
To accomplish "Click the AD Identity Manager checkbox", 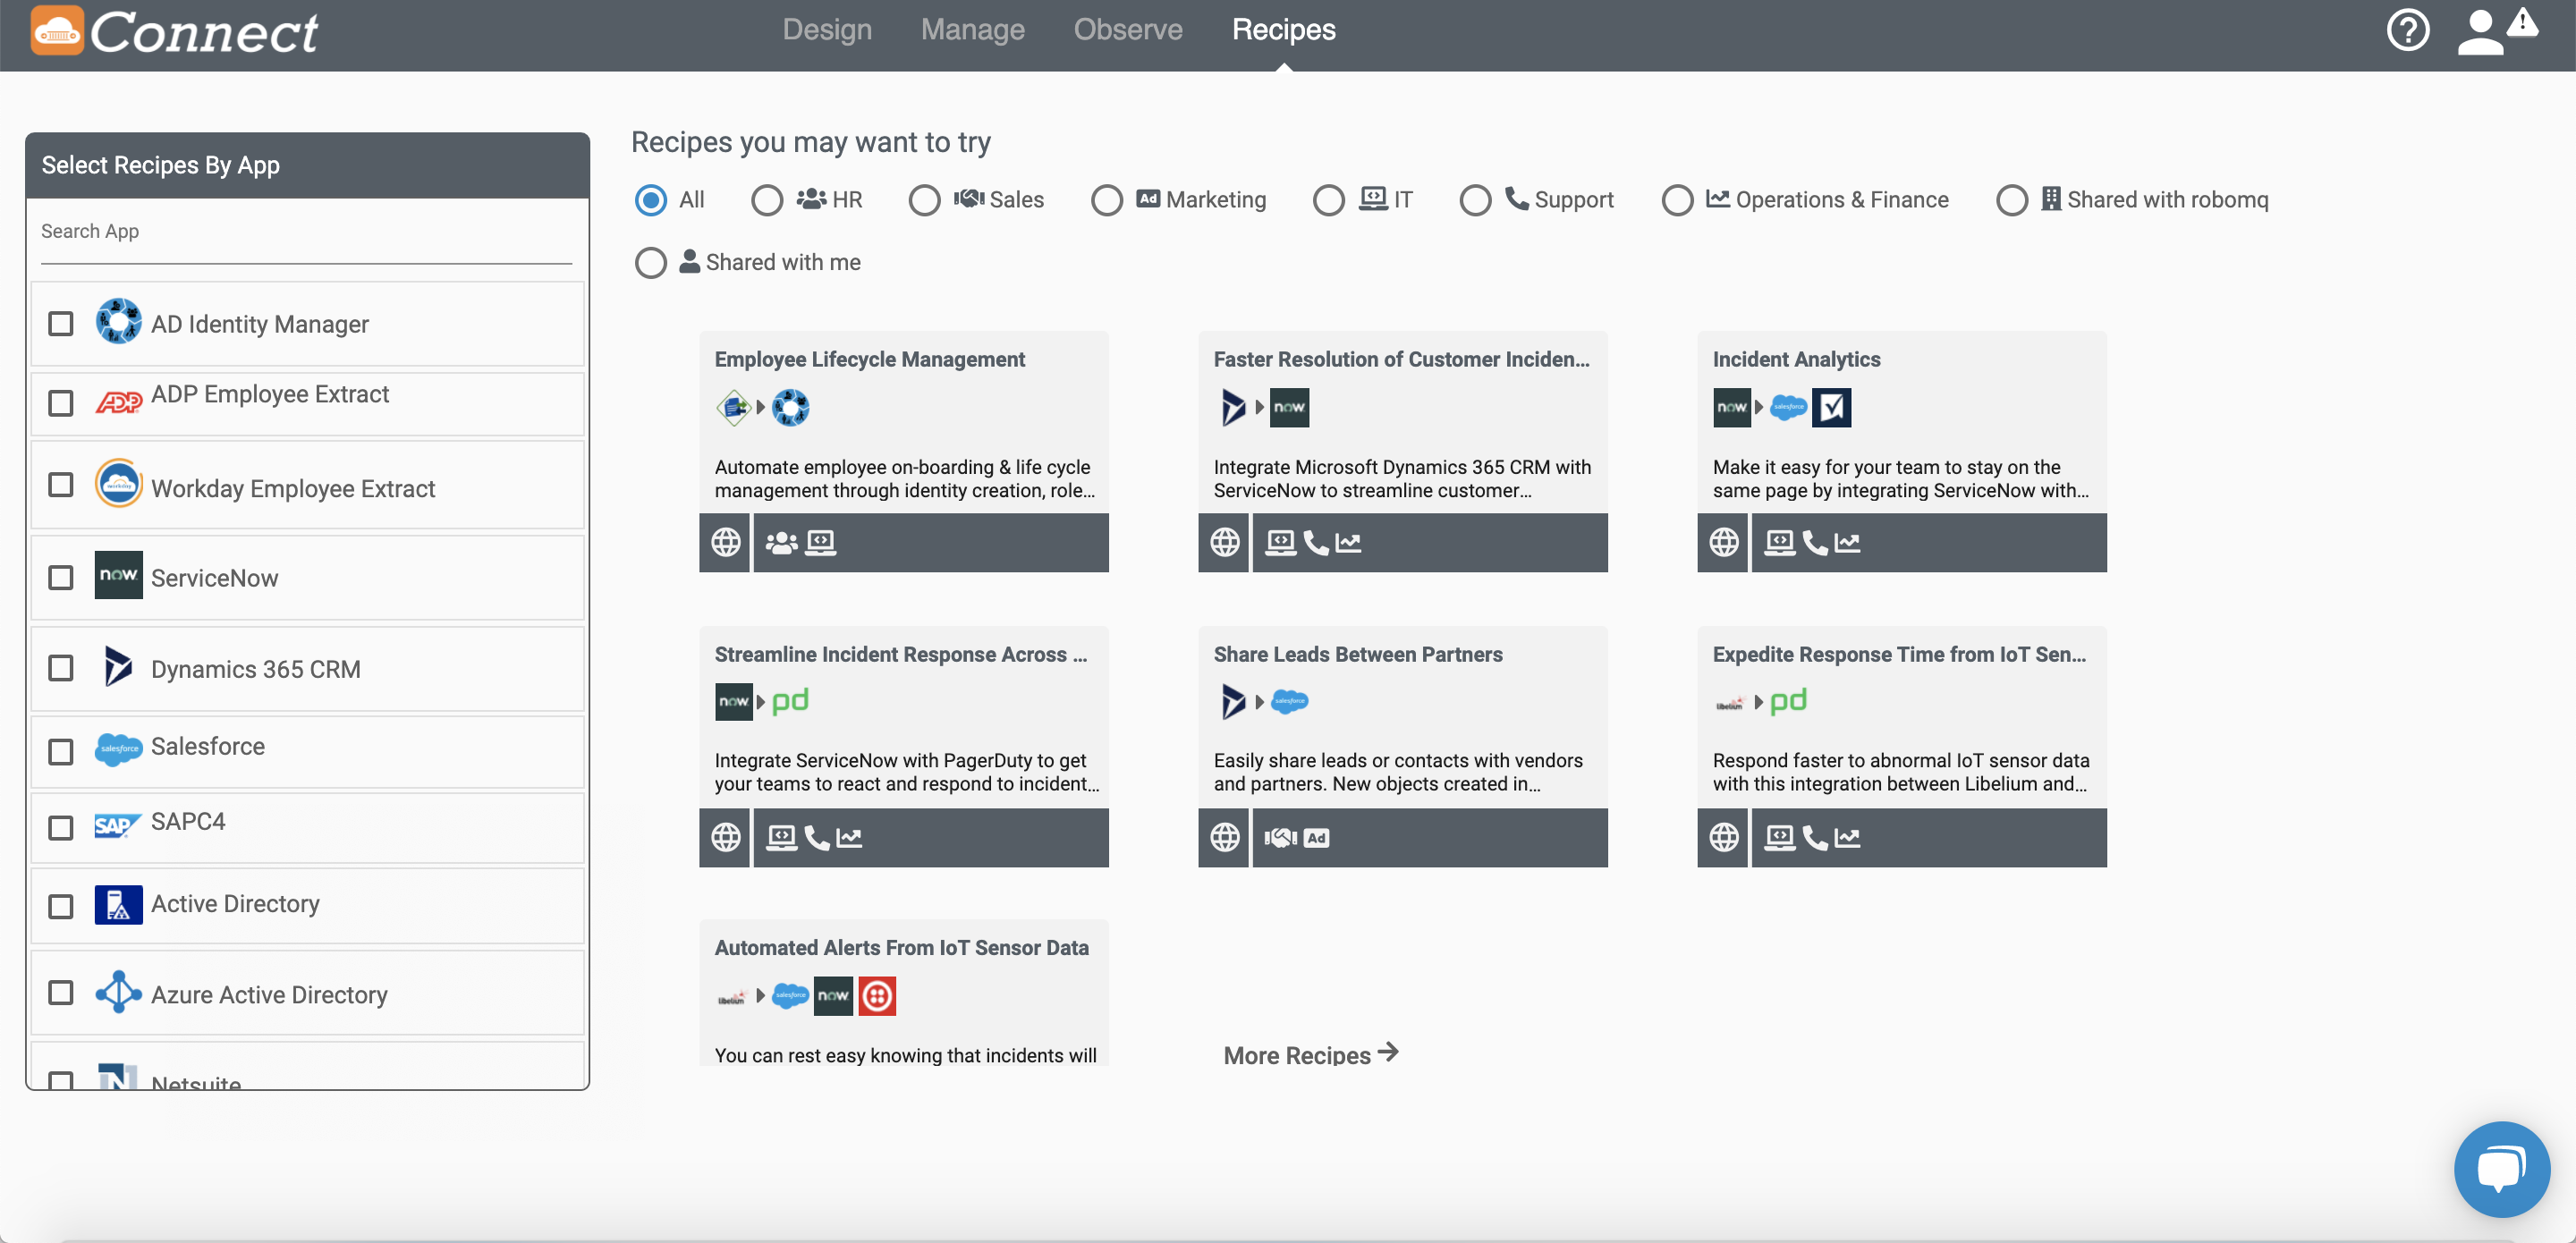I will 59,324.
